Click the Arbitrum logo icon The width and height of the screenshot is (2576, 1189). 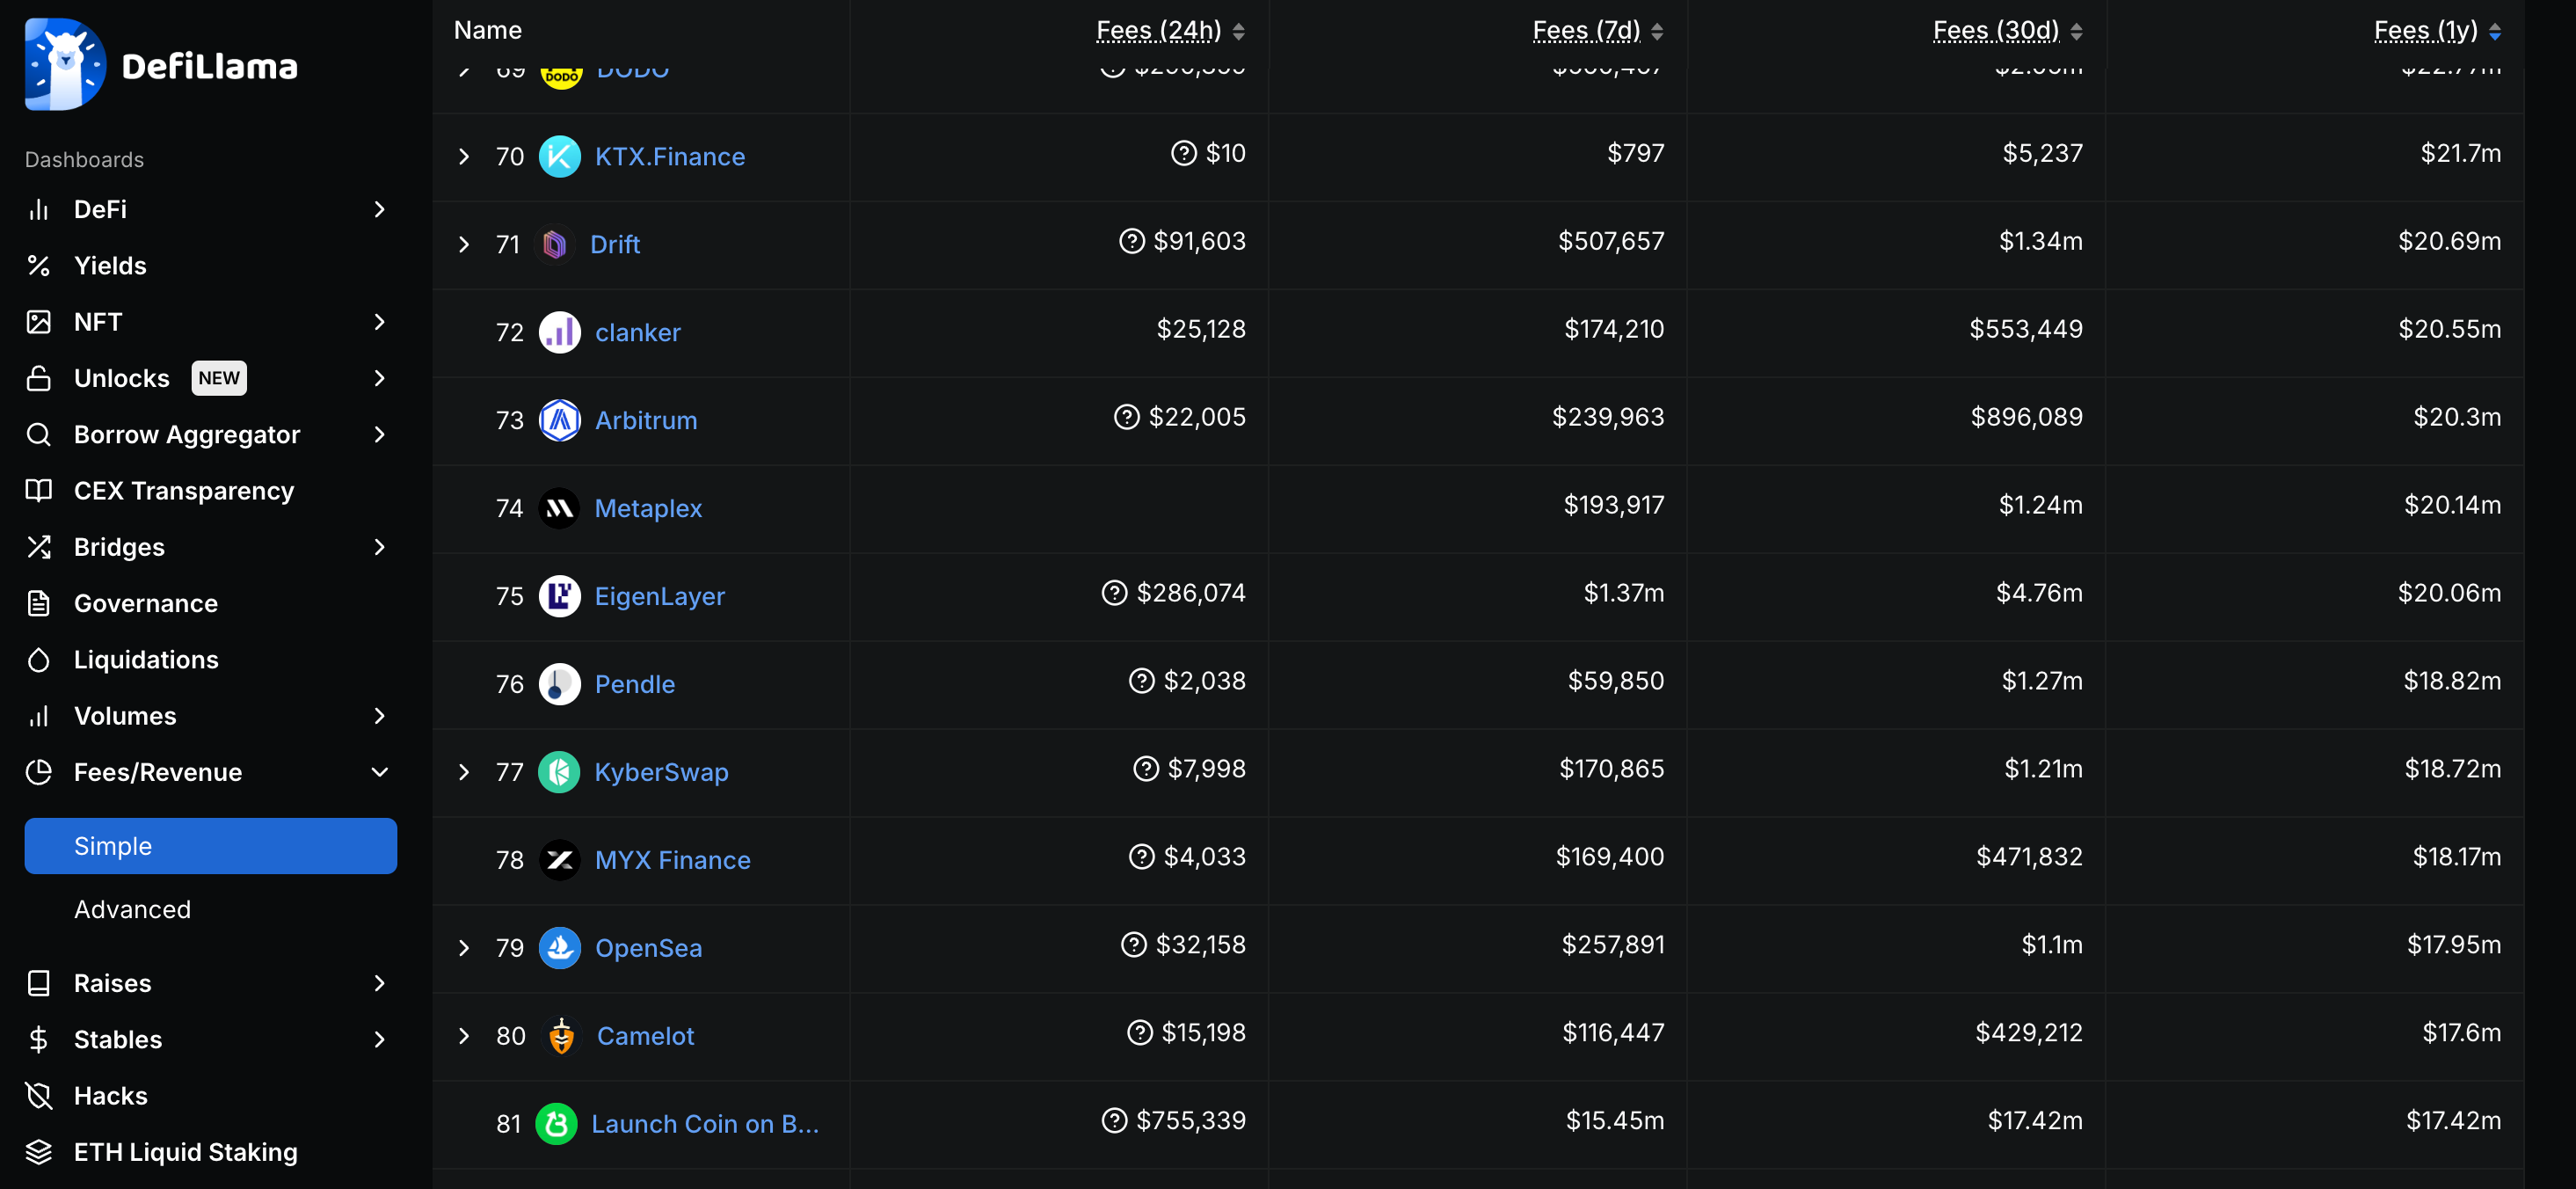click(560, 420)
